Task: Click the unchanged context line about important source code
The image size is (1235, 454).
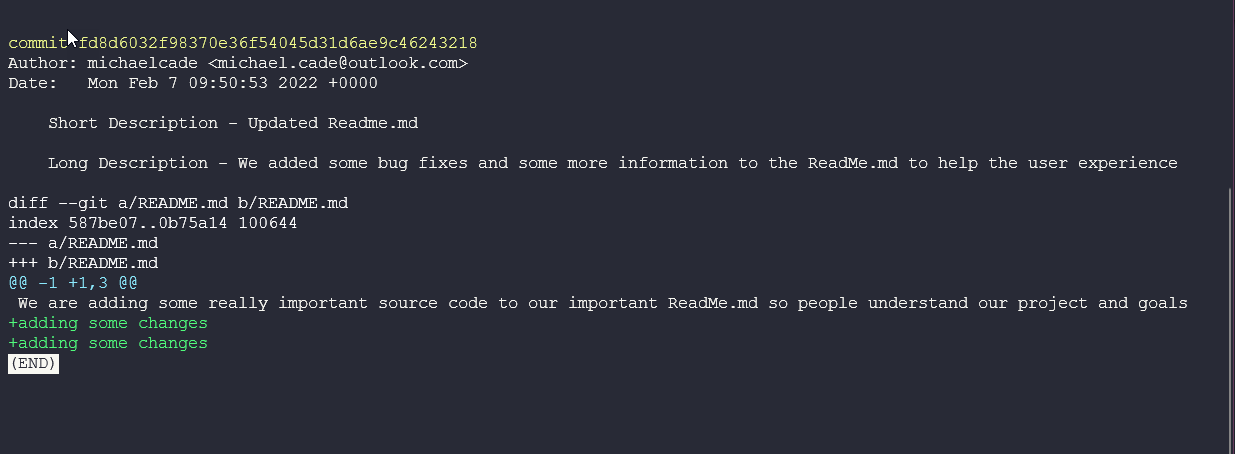Action: tap(602, 303)
